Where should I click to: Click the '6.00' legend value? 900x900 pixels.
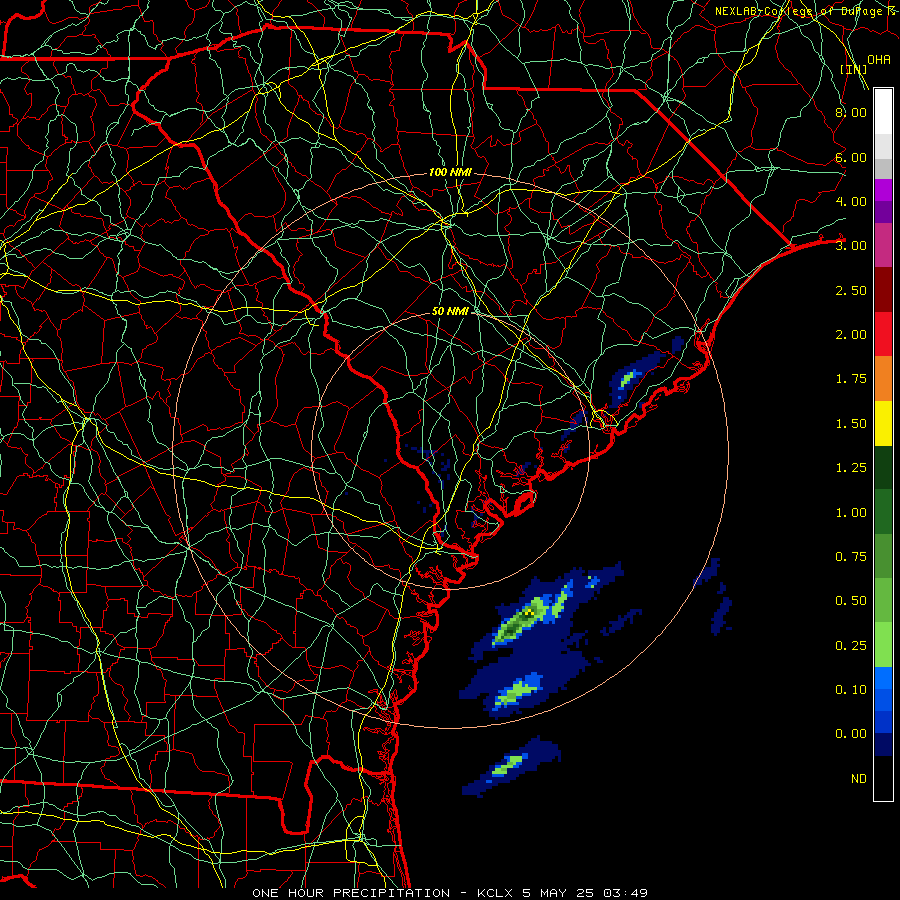(851, 157)
